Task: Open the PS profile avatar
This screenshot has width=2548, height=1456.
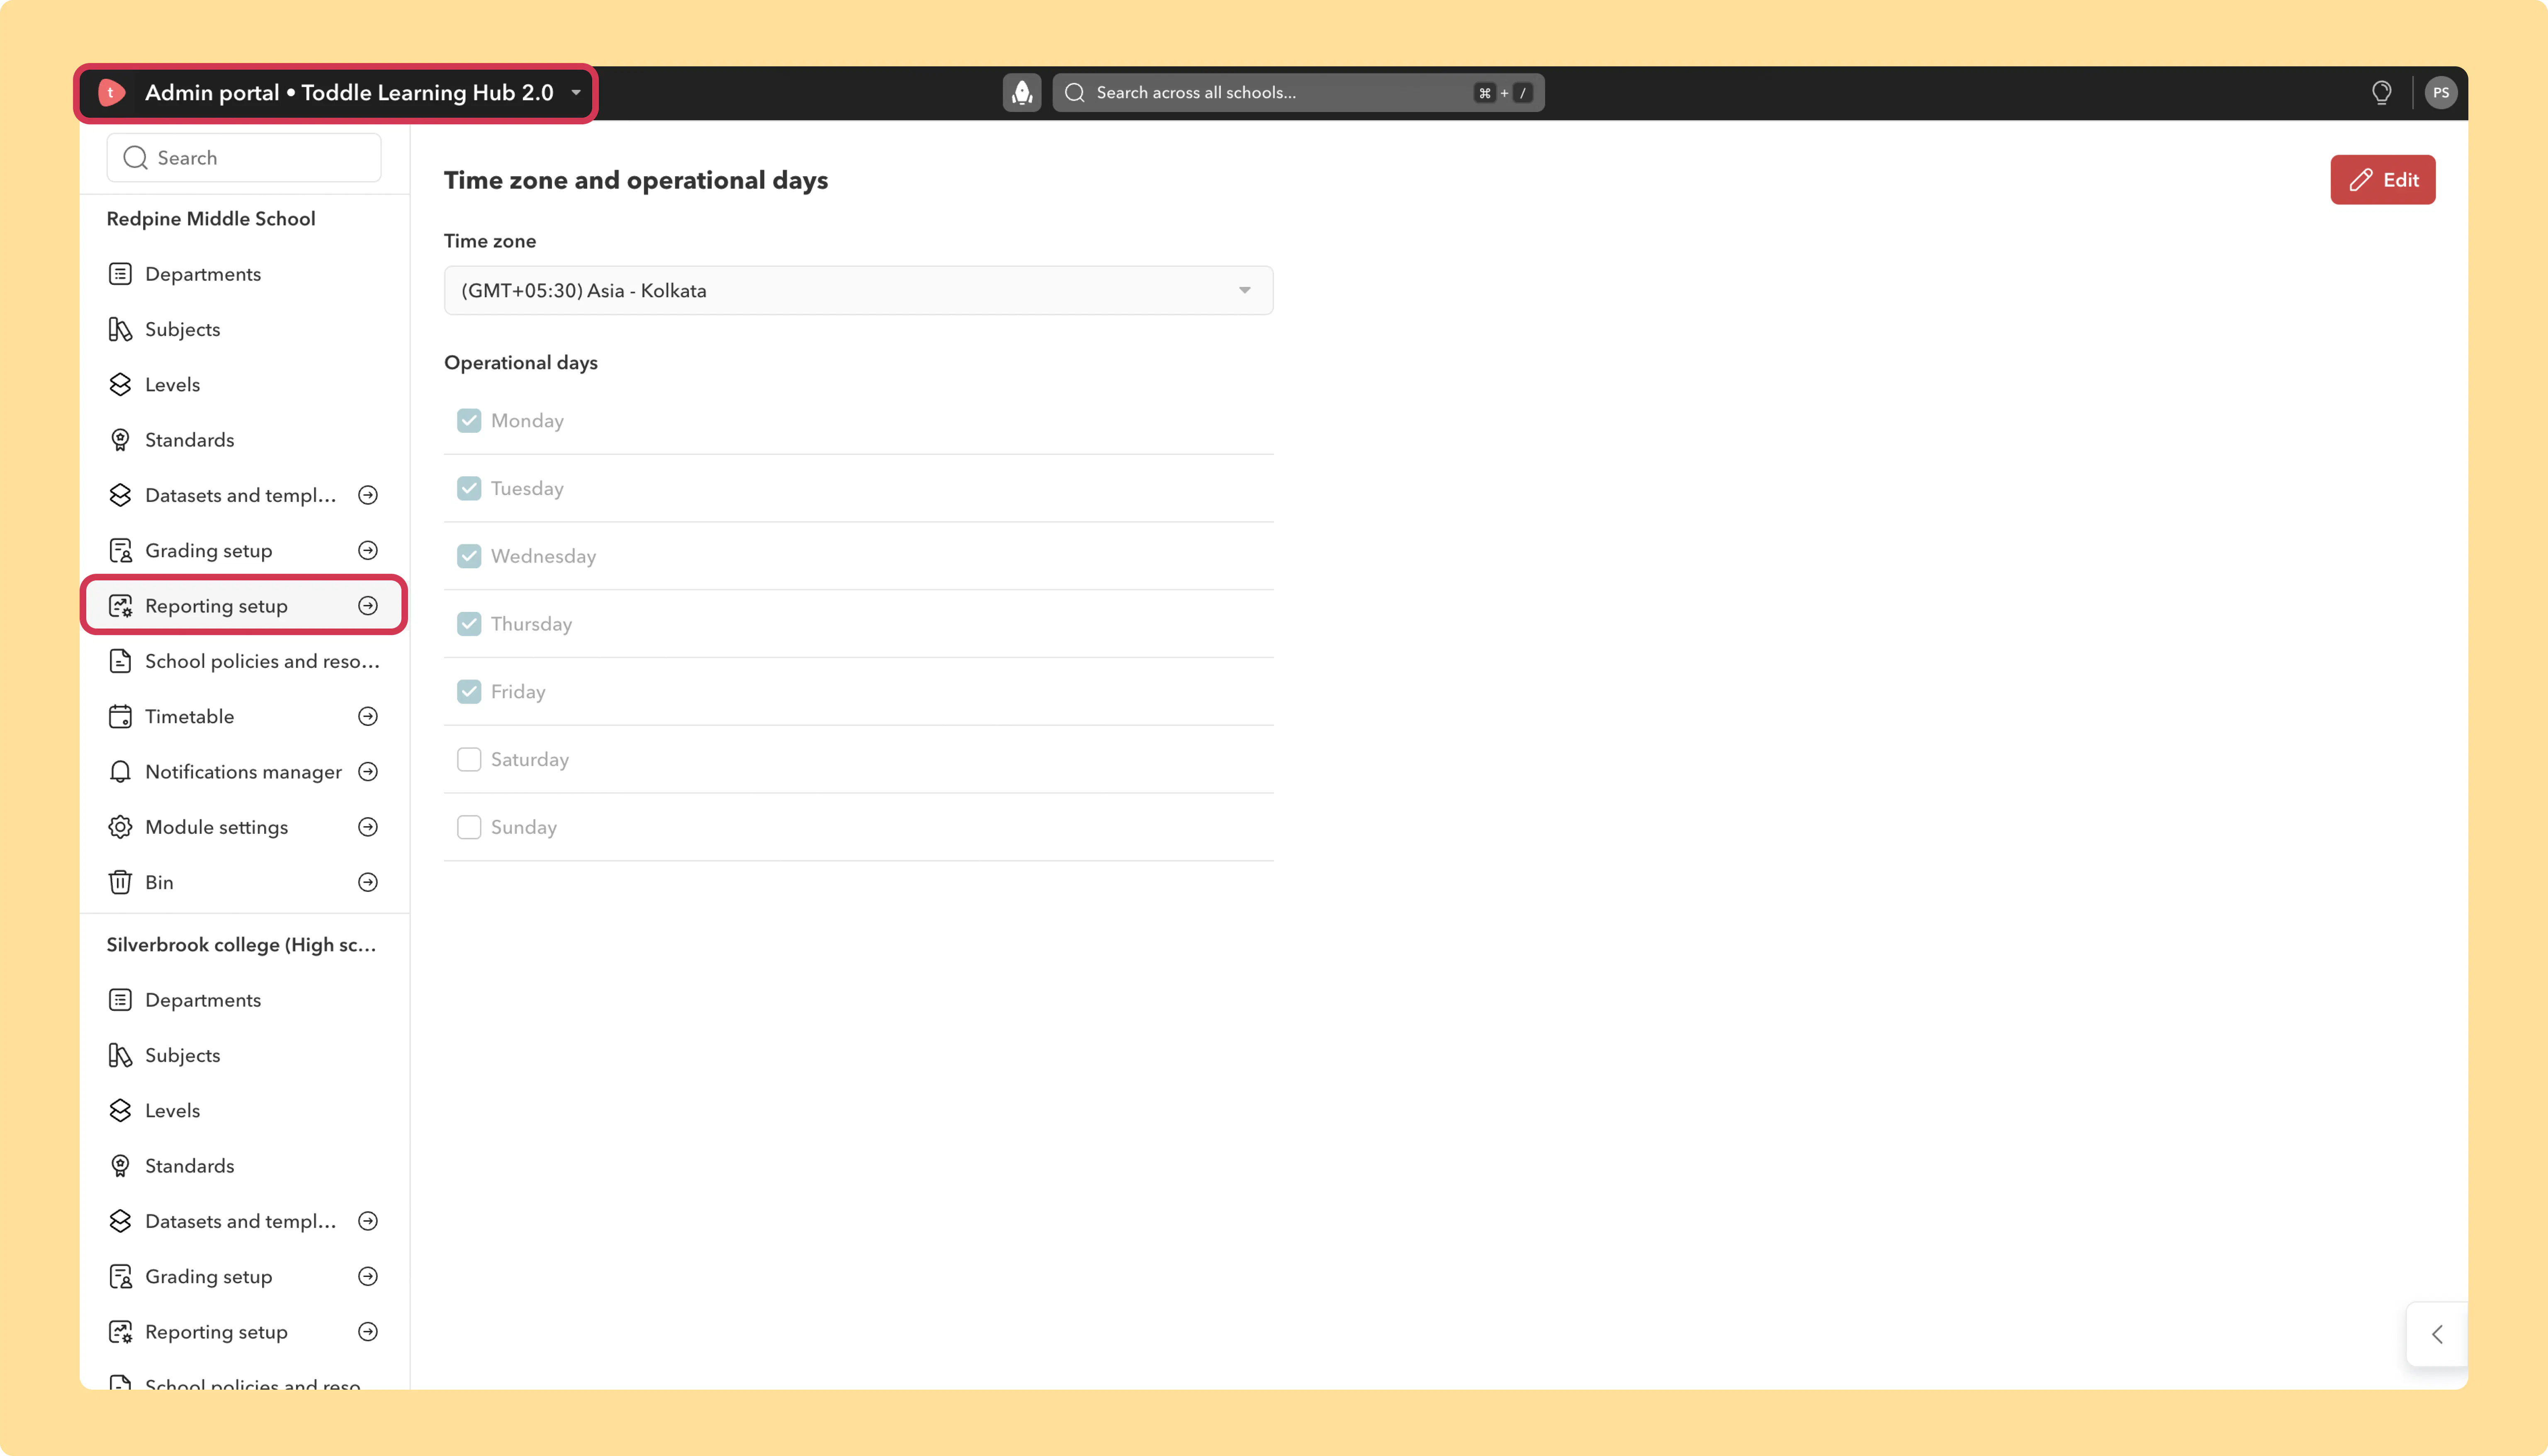Action: pyautogui.click(x=2440, y=93)
